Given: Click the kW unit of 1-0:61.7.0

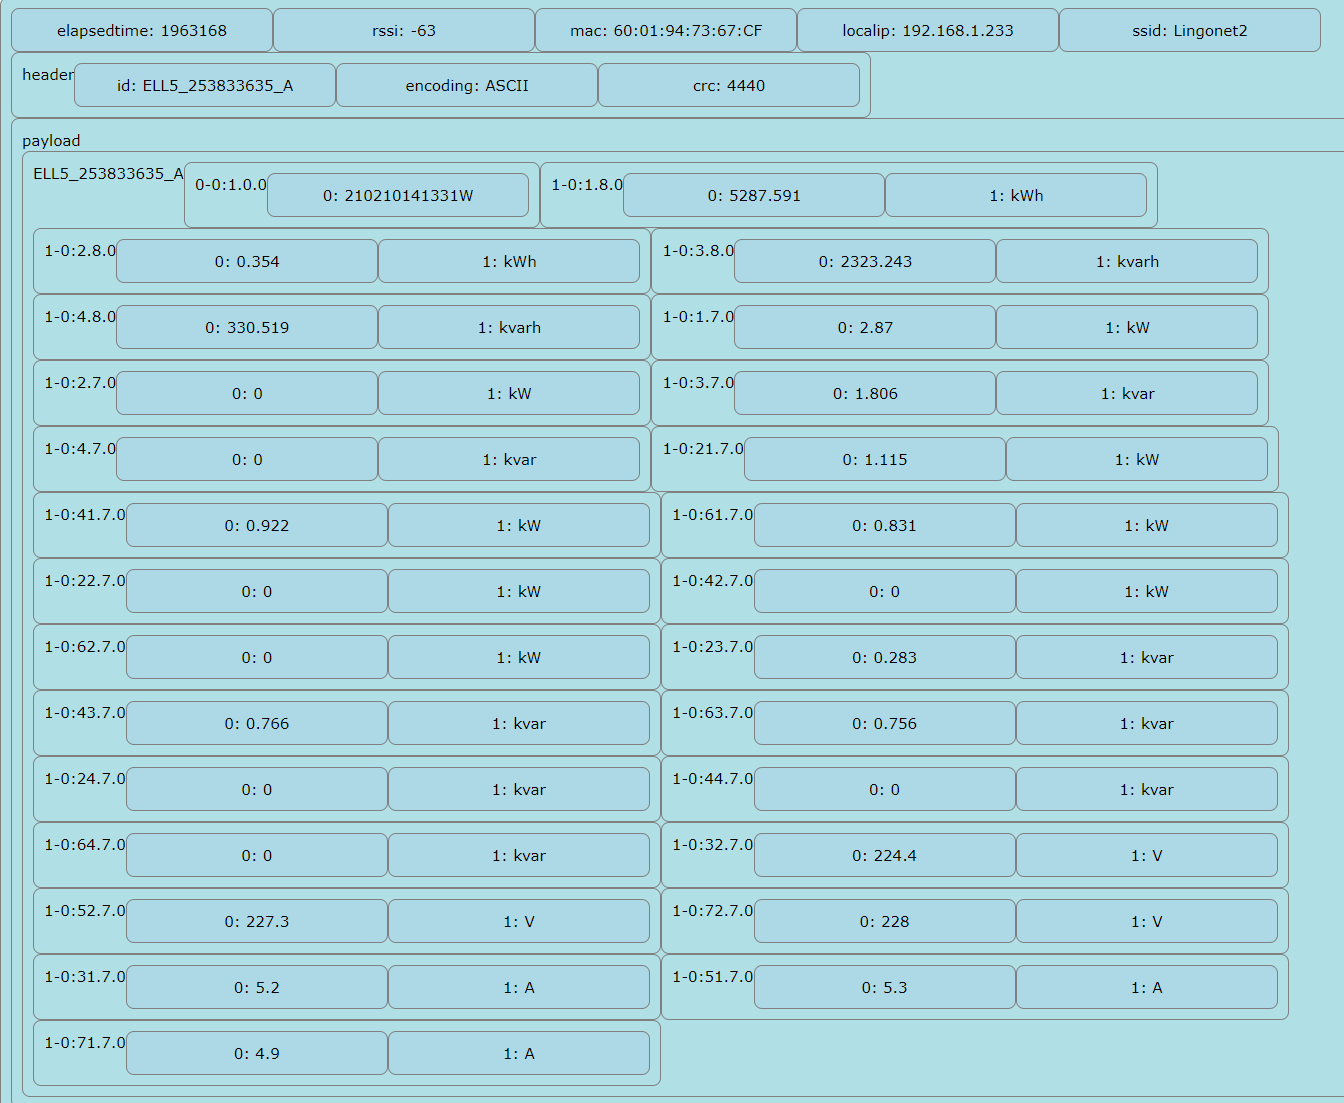Looking at the screenshot, I should coord(1147,525).
